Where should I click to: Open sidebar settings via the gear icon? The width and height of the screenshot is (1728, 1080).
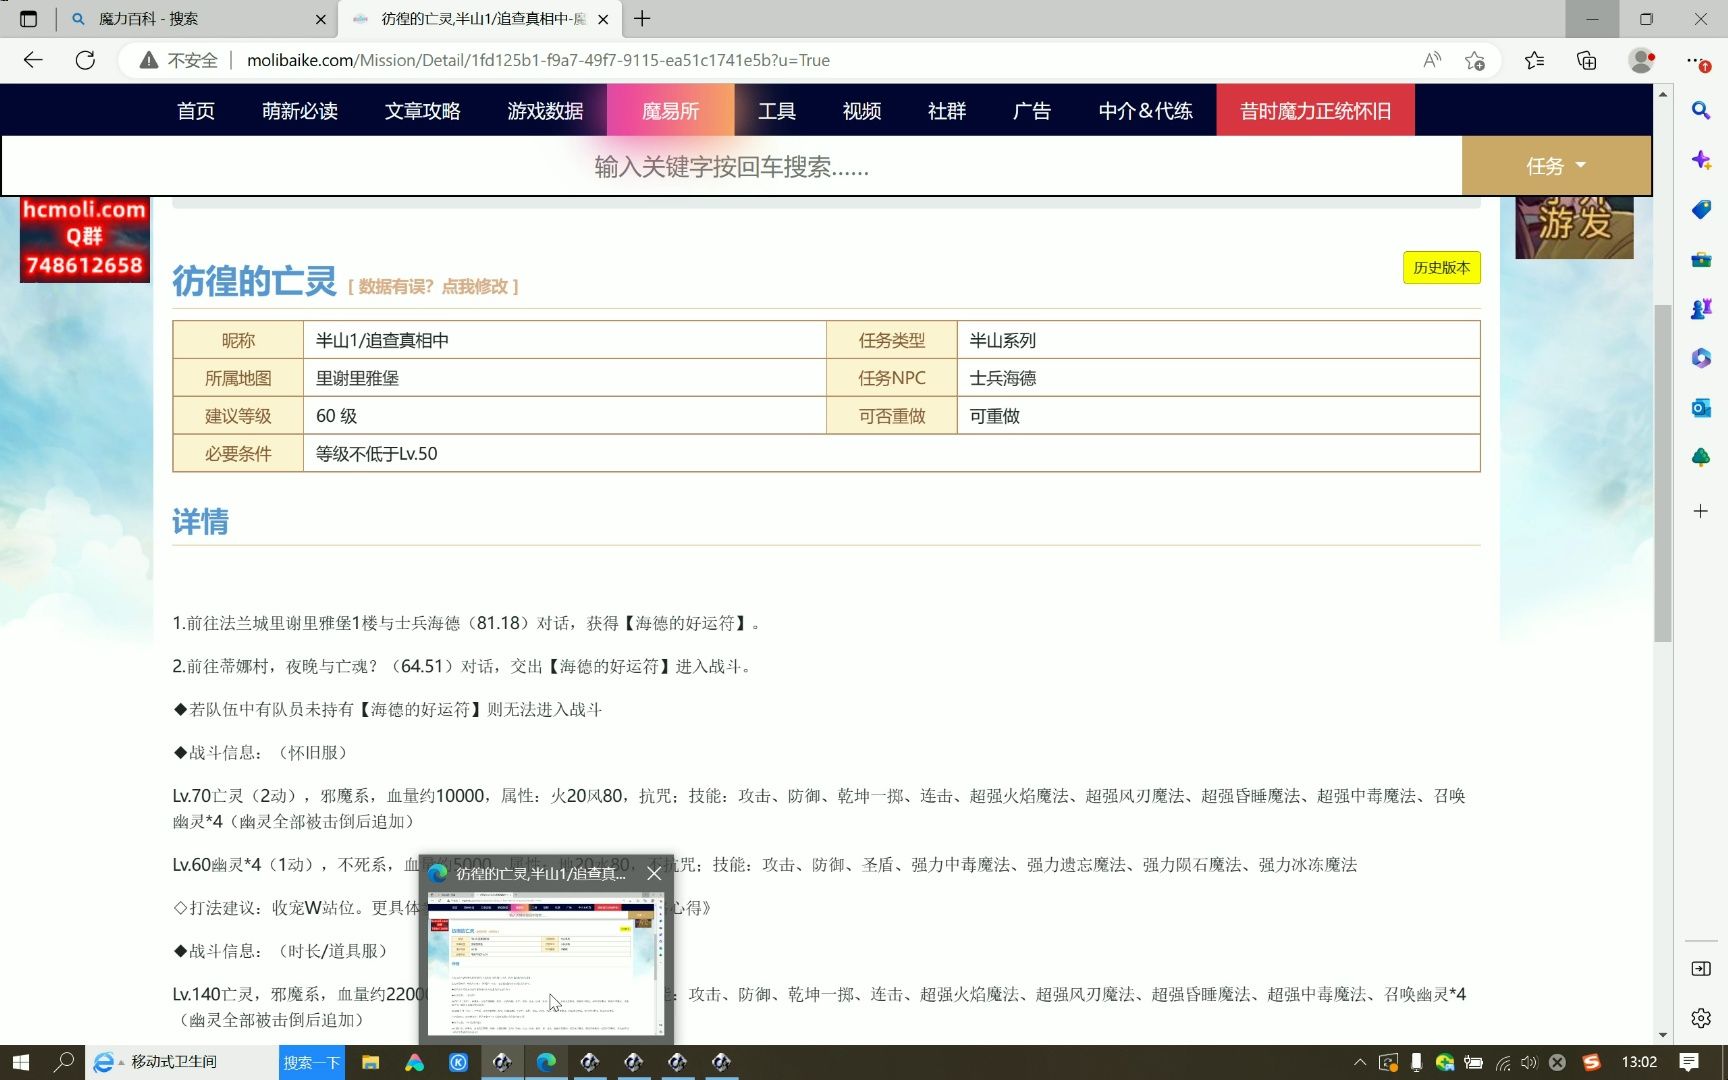[1700, 1017]
